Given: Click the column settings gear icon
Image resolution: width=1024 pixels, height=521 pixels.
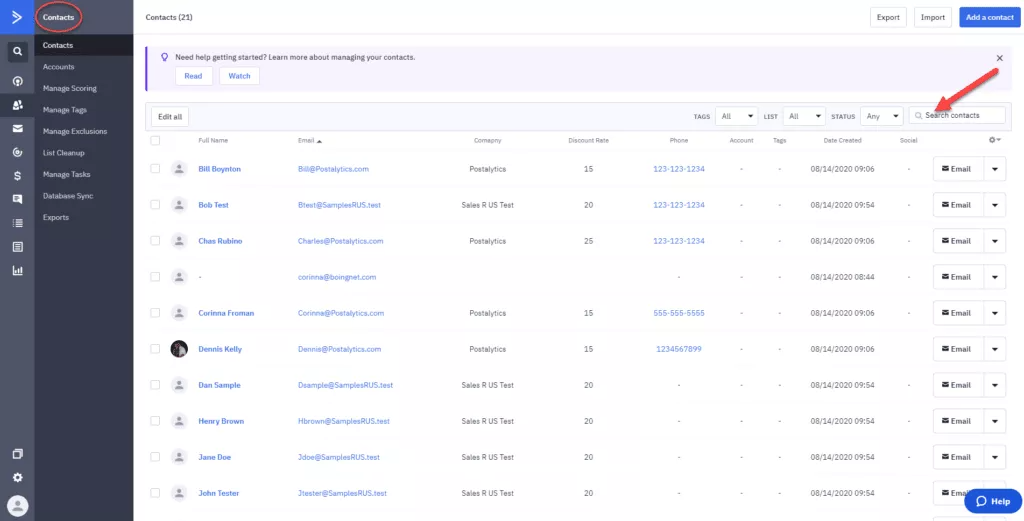Looking at the screenshot, I should click(x=995, y=140).
